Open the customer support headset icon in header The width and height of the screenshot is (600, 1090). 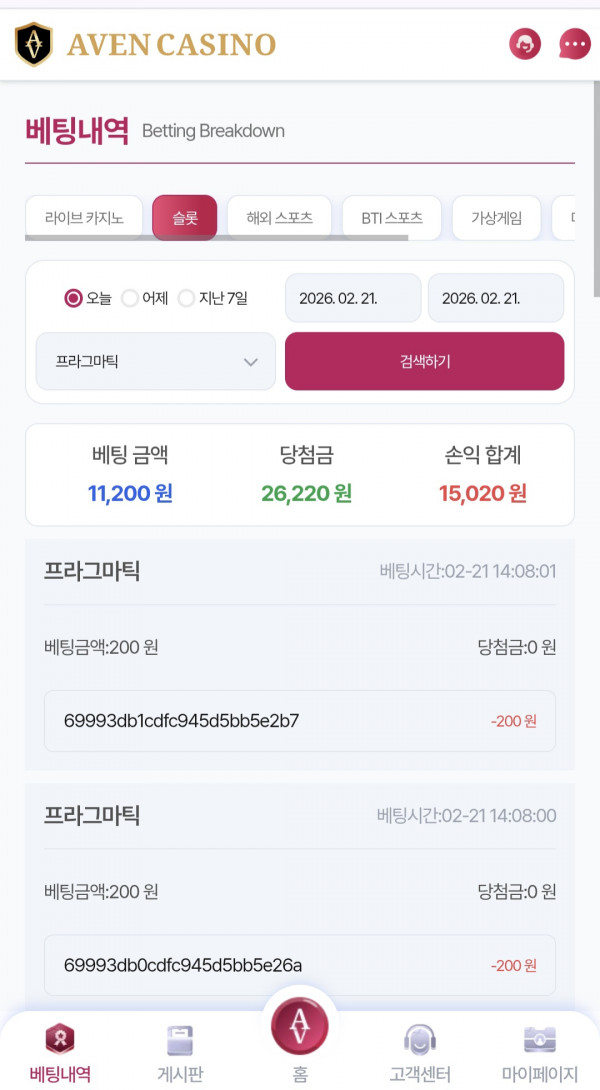pyautogui.click(x=524, y=44)
